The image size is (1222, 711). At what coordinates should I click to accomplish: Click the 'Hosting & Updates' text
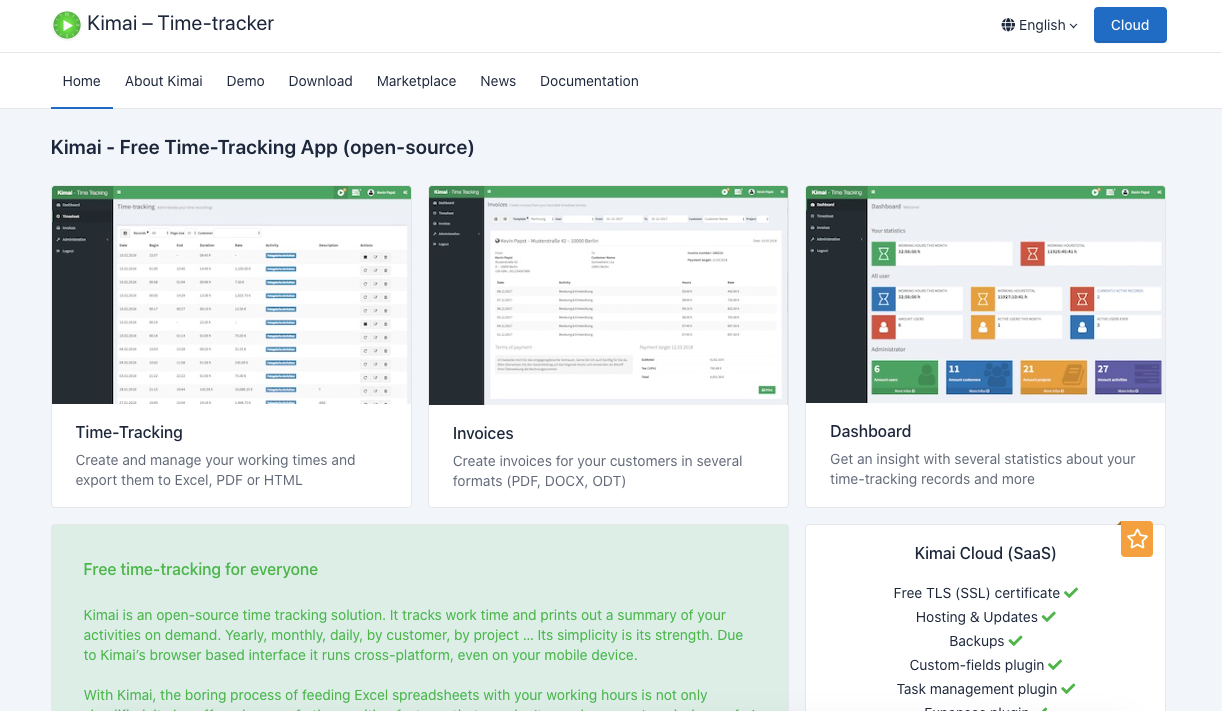pyautogui.click(x=977, y=617)
